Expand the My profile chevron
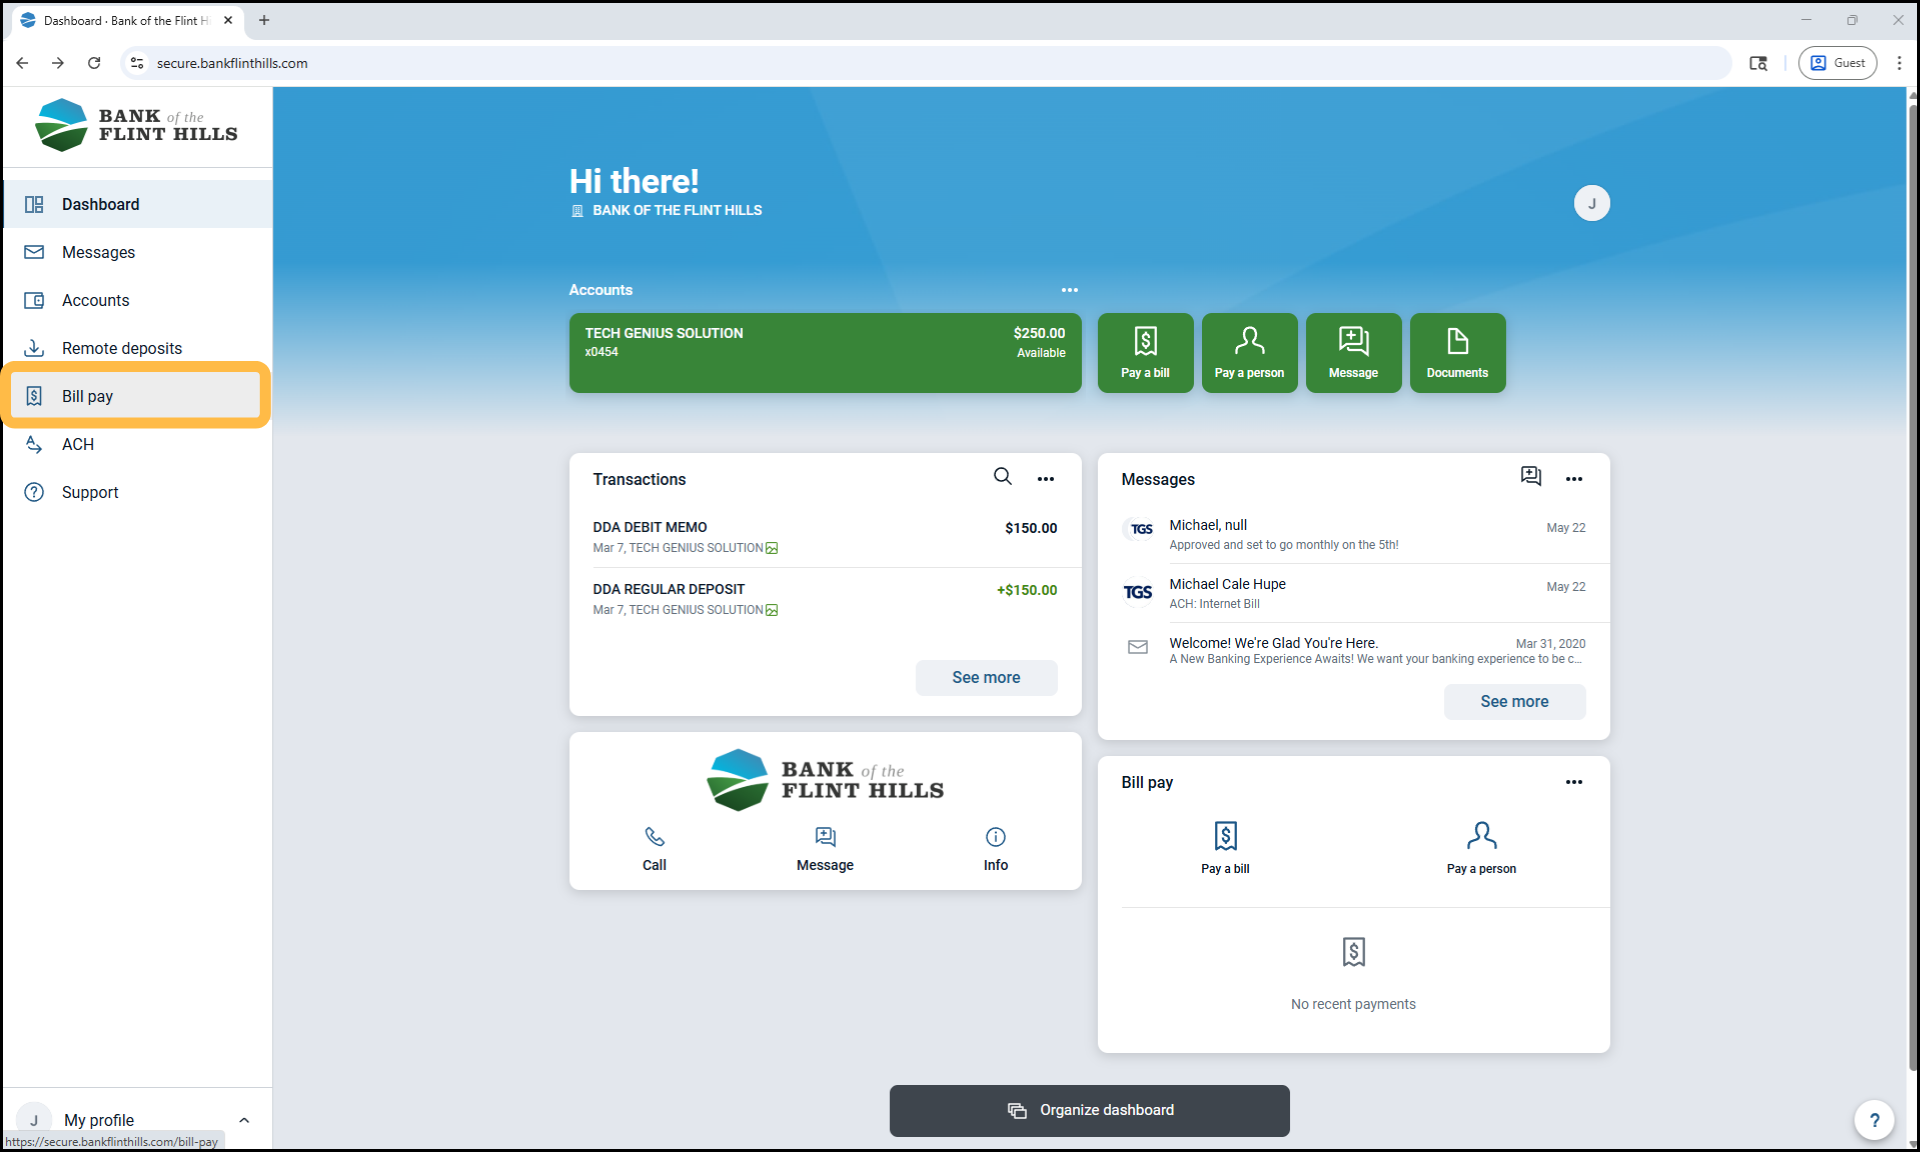The height and width of the screenshot is (1152, 1920). (244, 1120)
